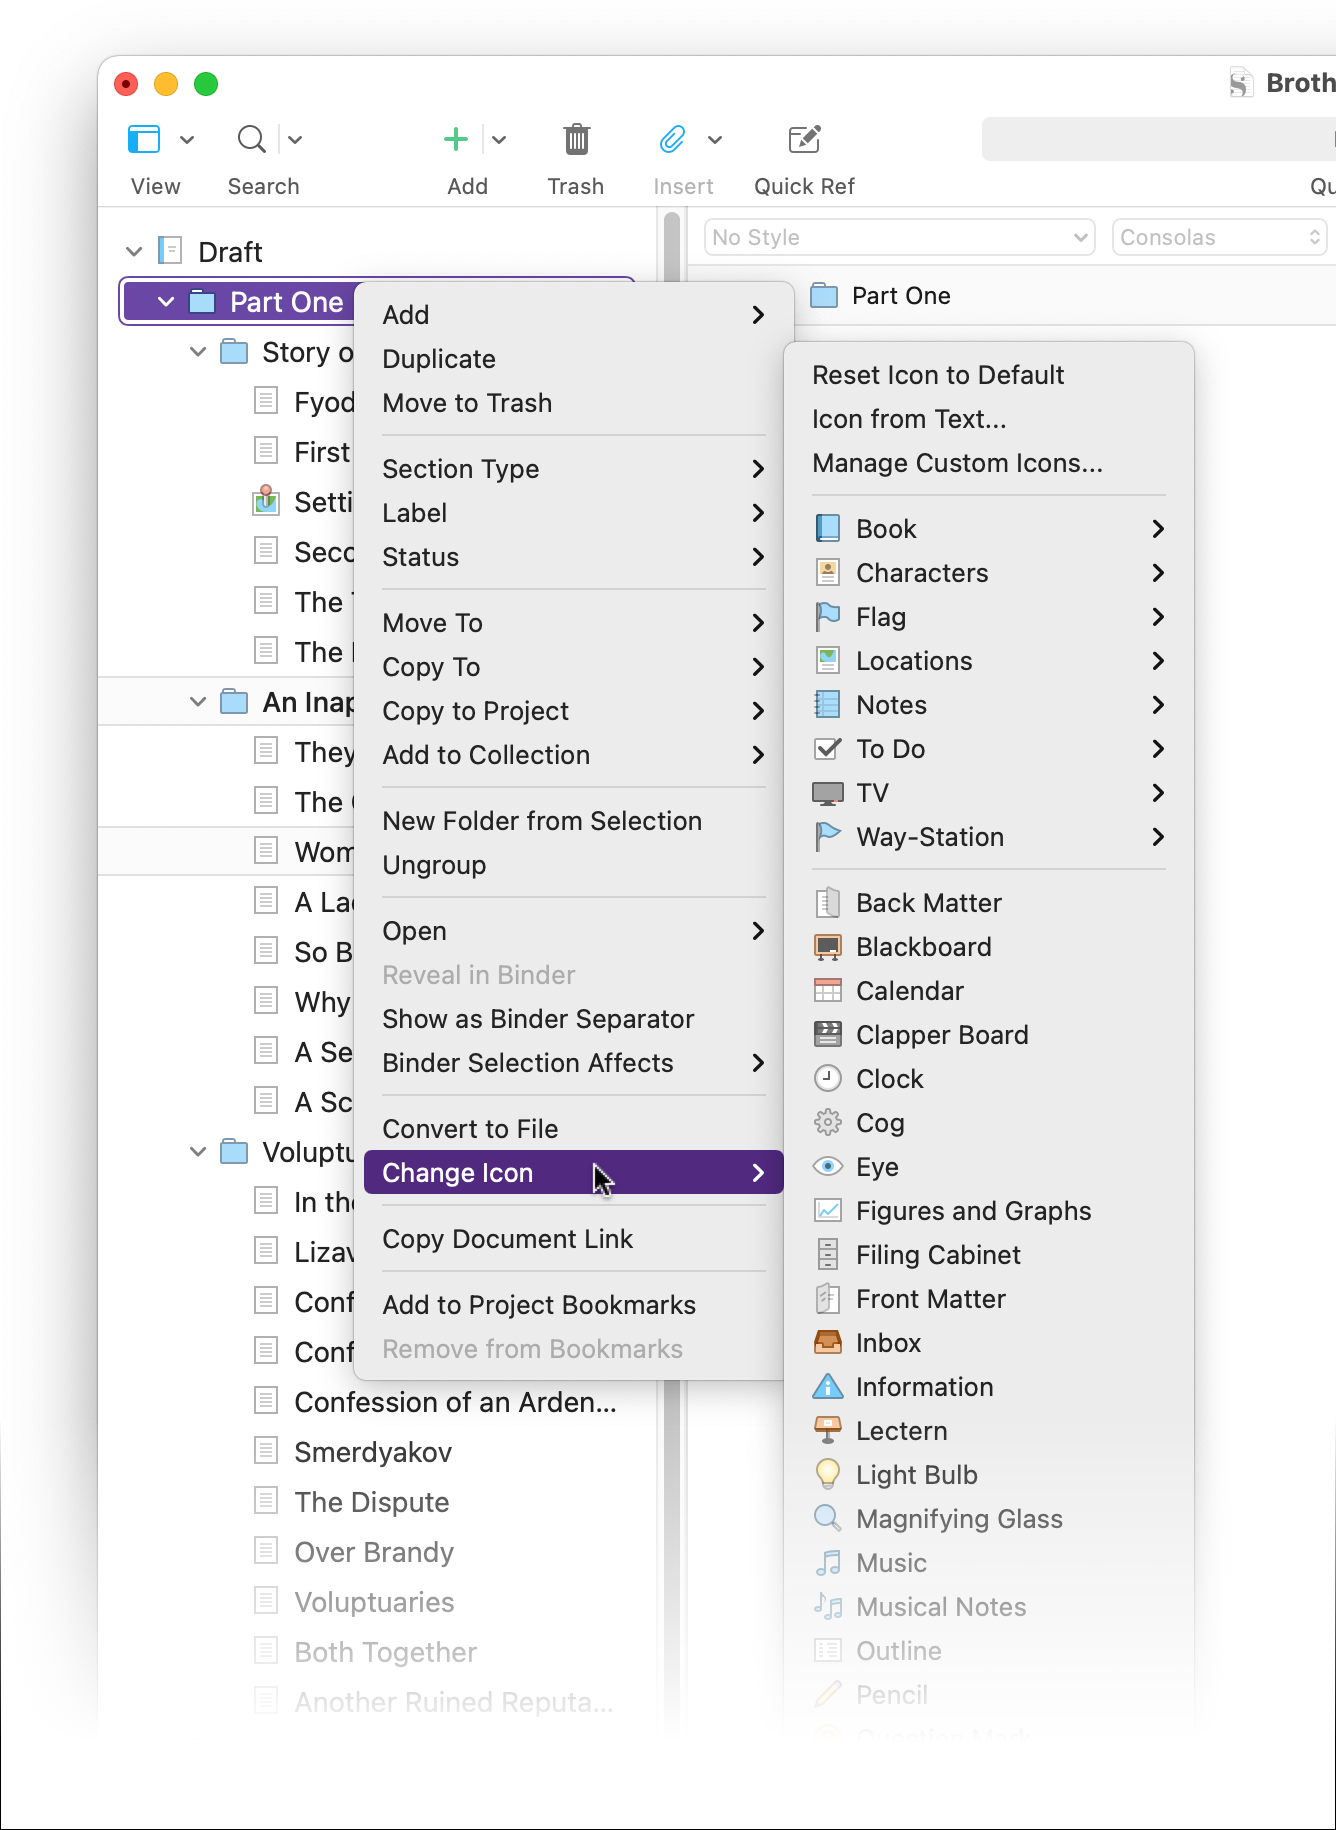The height and width of the screenshot is (1830, 1336).
Task: Click the Trash toolbar icon
Action: (x=576, y=140)
